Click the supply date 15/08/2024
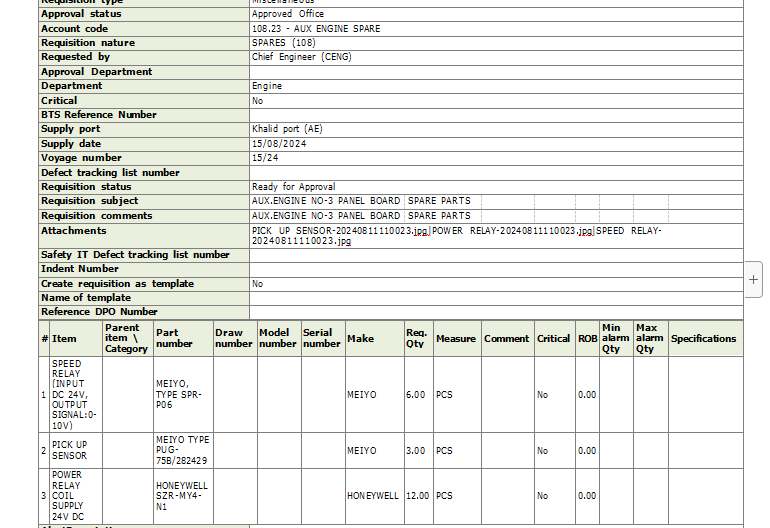 (x=279, y=143)
